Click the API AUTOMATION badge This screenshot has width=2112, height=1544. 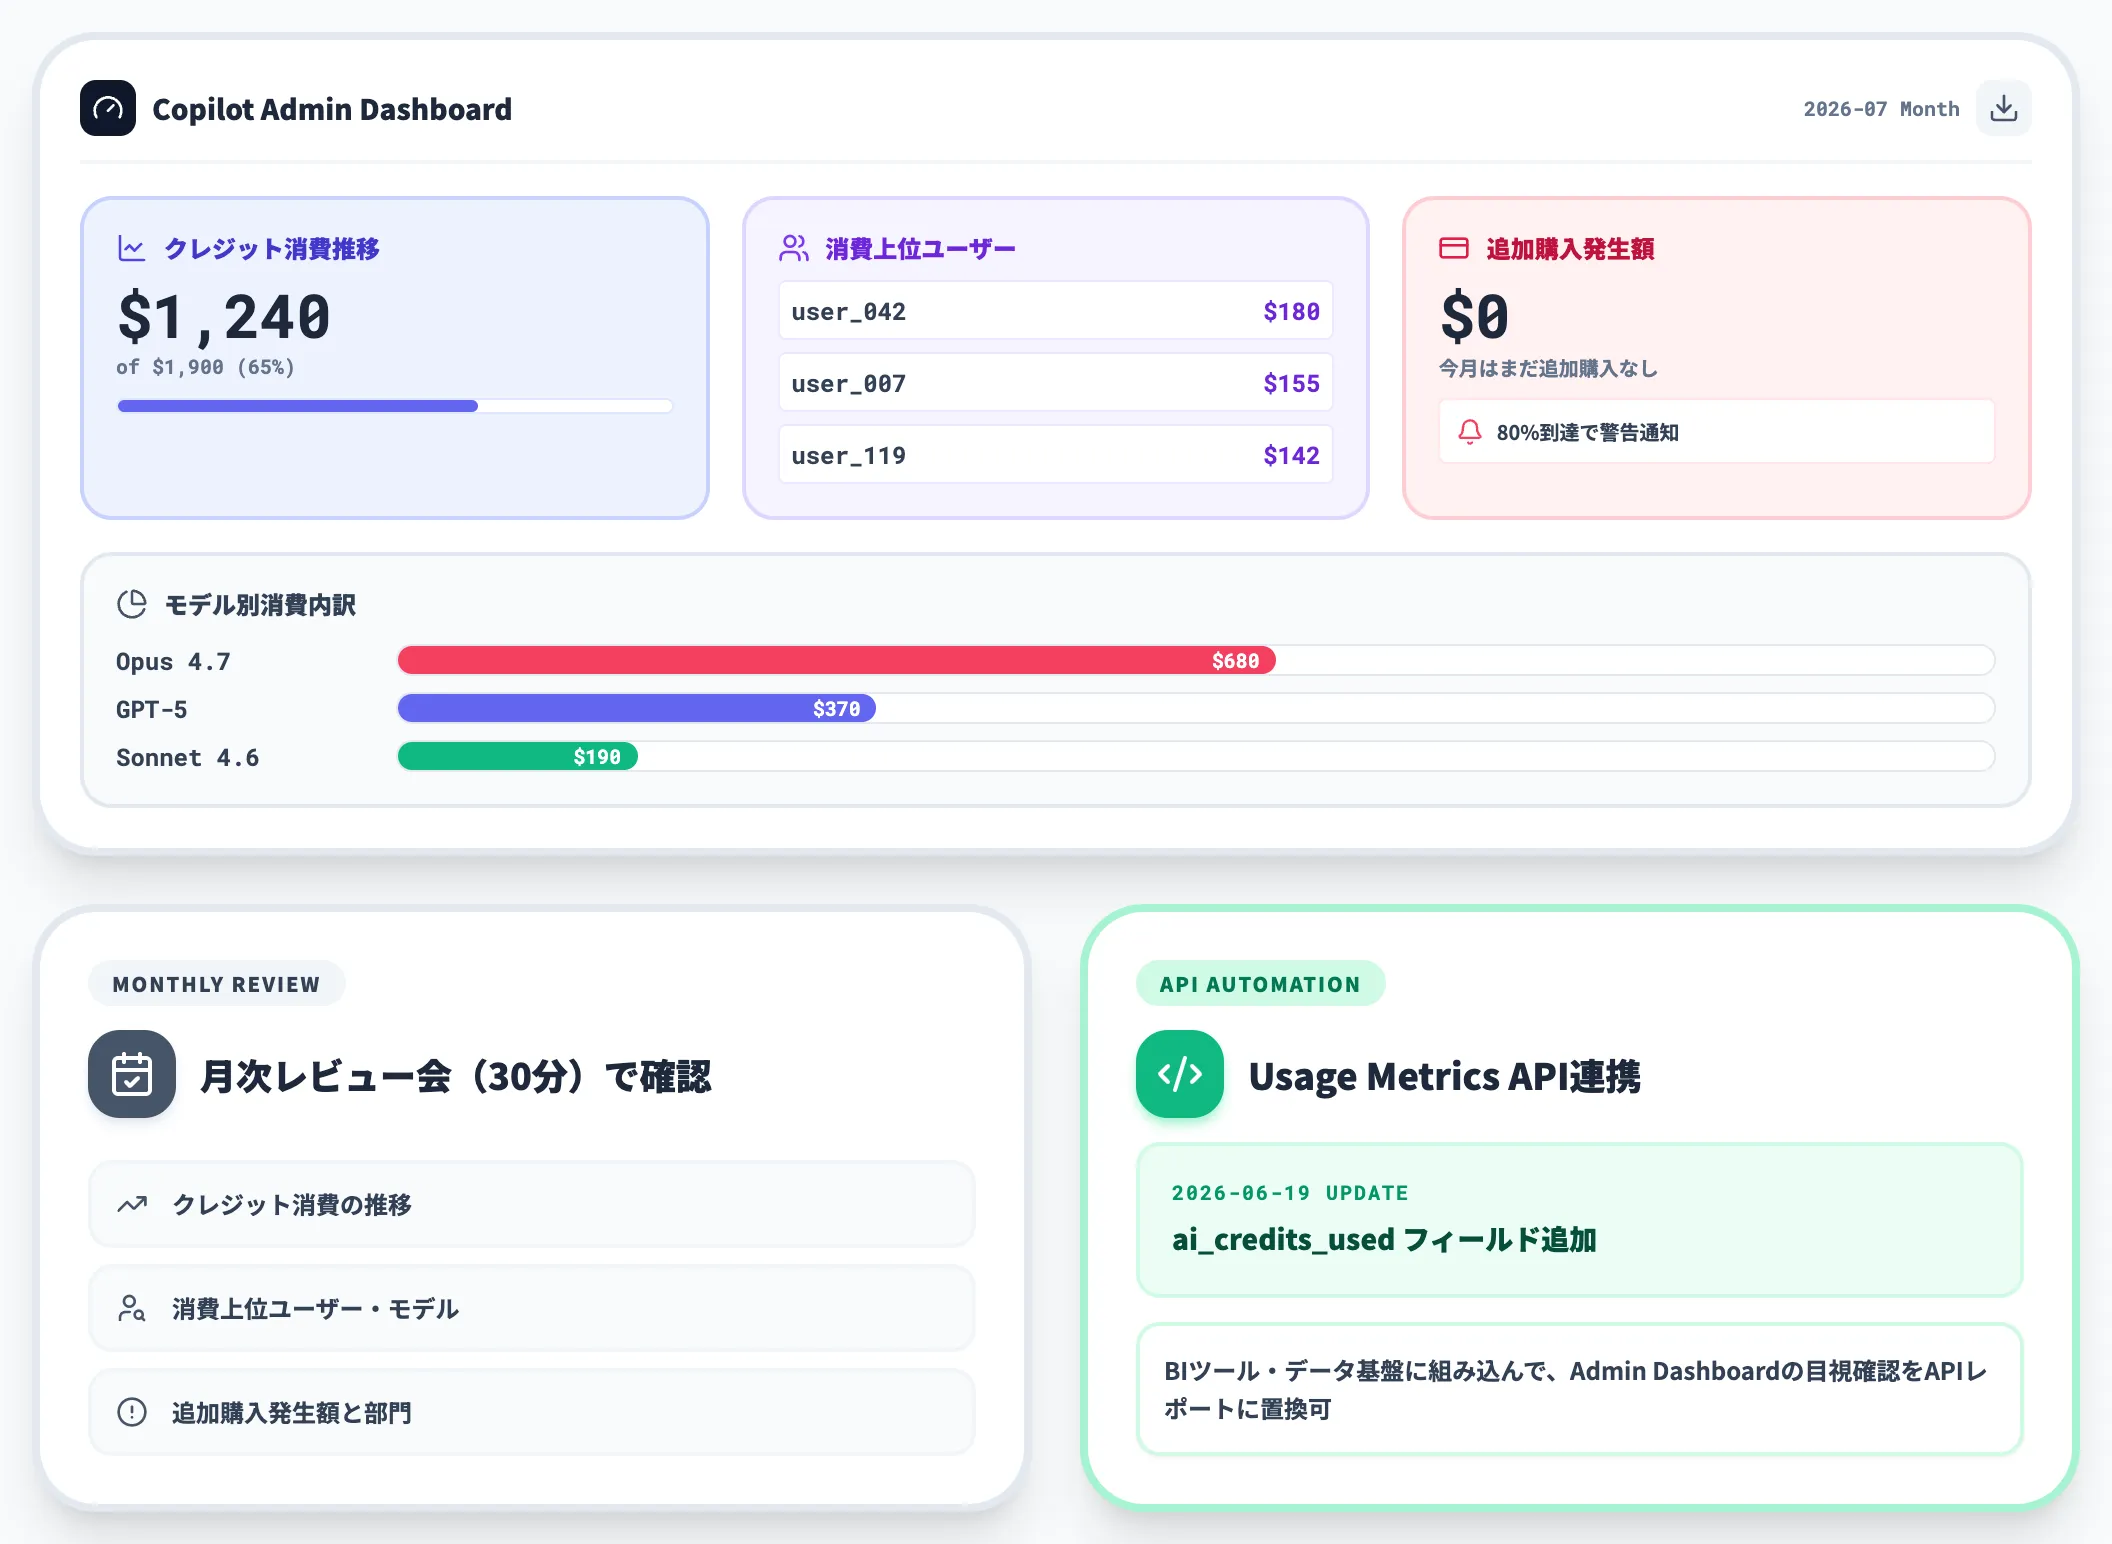coord(1260,984)
